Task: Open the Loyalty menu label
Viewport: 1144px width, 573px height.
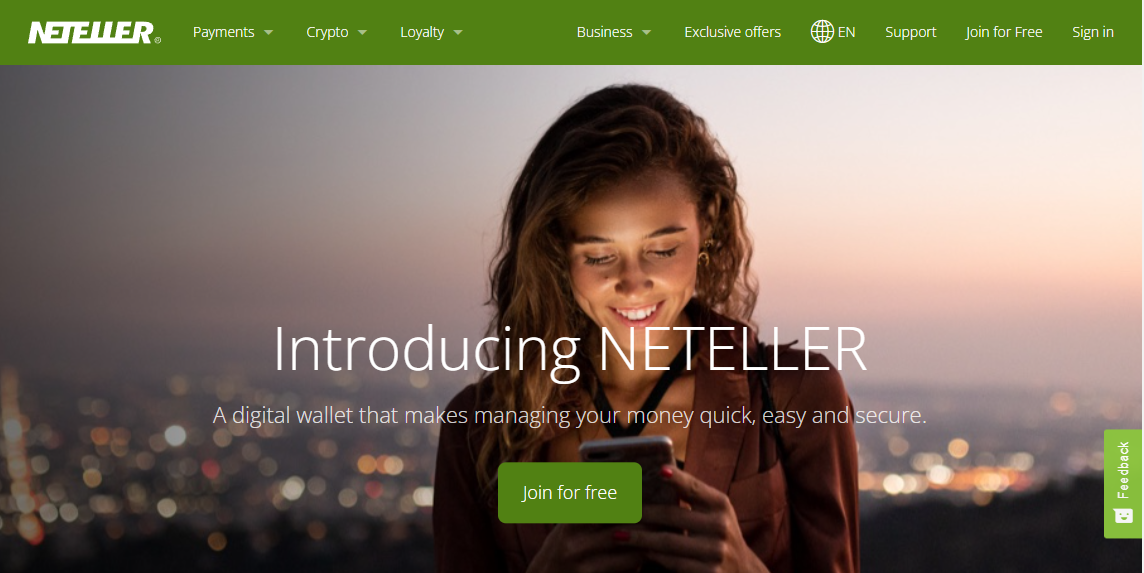Action: coord(422,32)
